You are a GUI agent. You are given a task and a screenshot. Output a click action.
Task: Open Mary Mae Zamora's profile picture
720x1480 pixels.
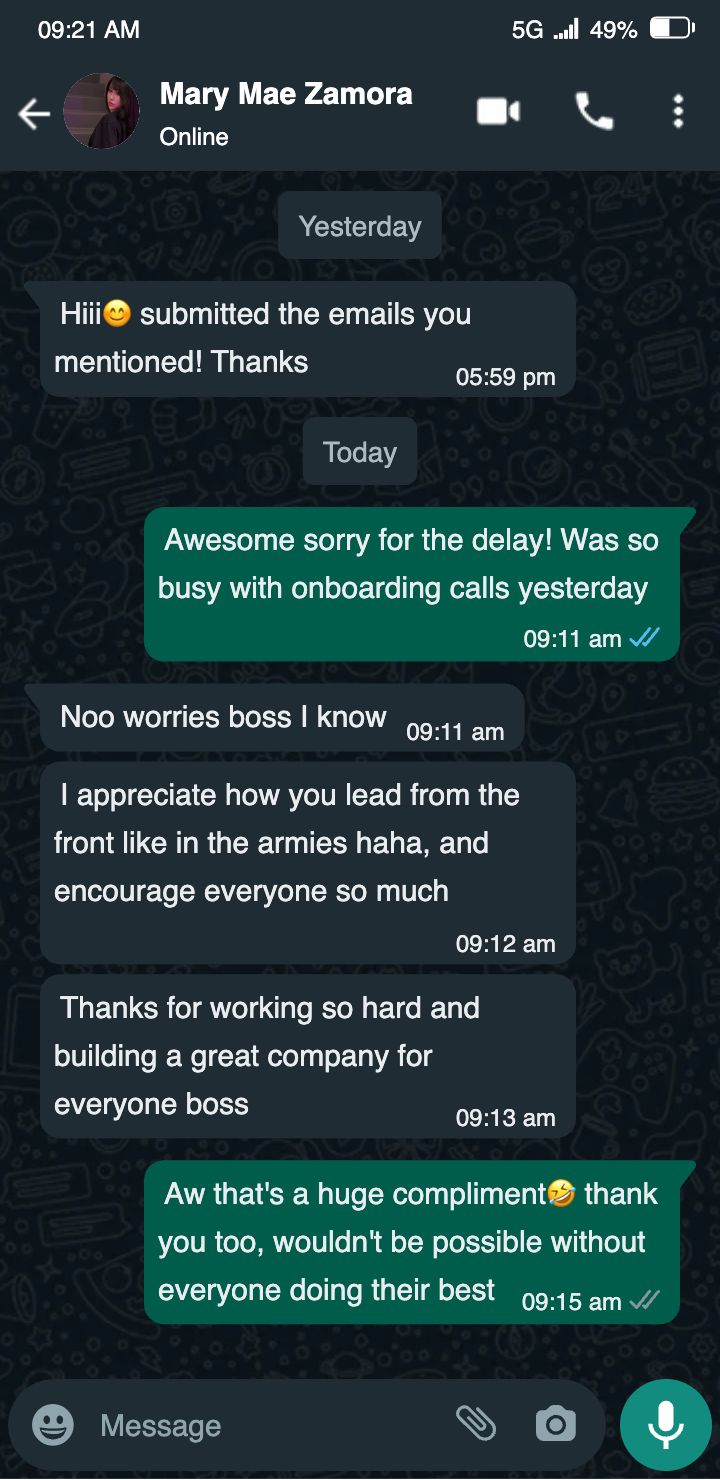pyautogui.click(x=102, y=111)
